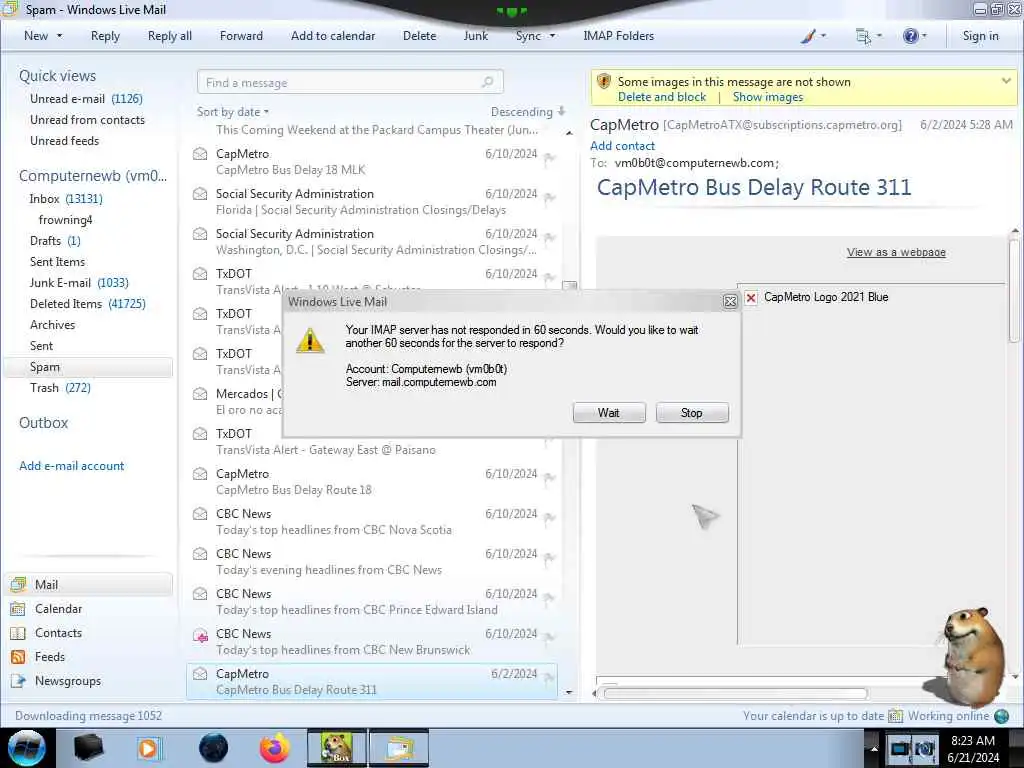This screenshot has width=1024, height=768.
Task: Select Add to calendar in toolbar
Action: click(333, 36)
